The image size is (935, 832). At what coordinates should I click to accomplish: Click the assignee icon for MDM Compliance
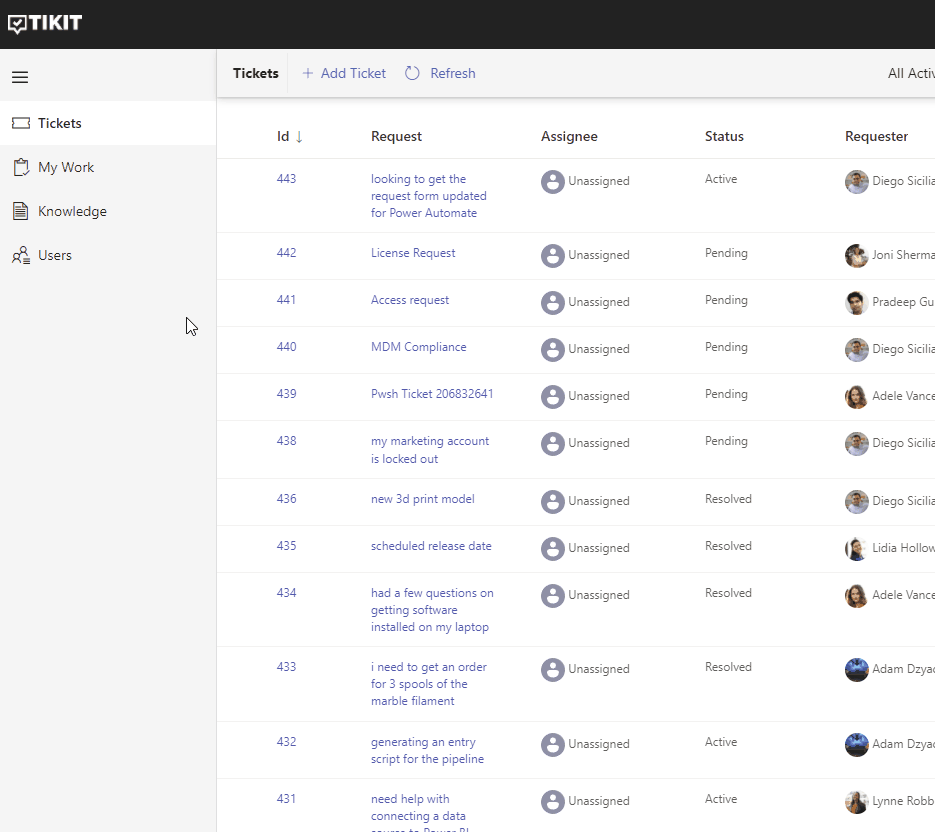(x=553, y=349)
